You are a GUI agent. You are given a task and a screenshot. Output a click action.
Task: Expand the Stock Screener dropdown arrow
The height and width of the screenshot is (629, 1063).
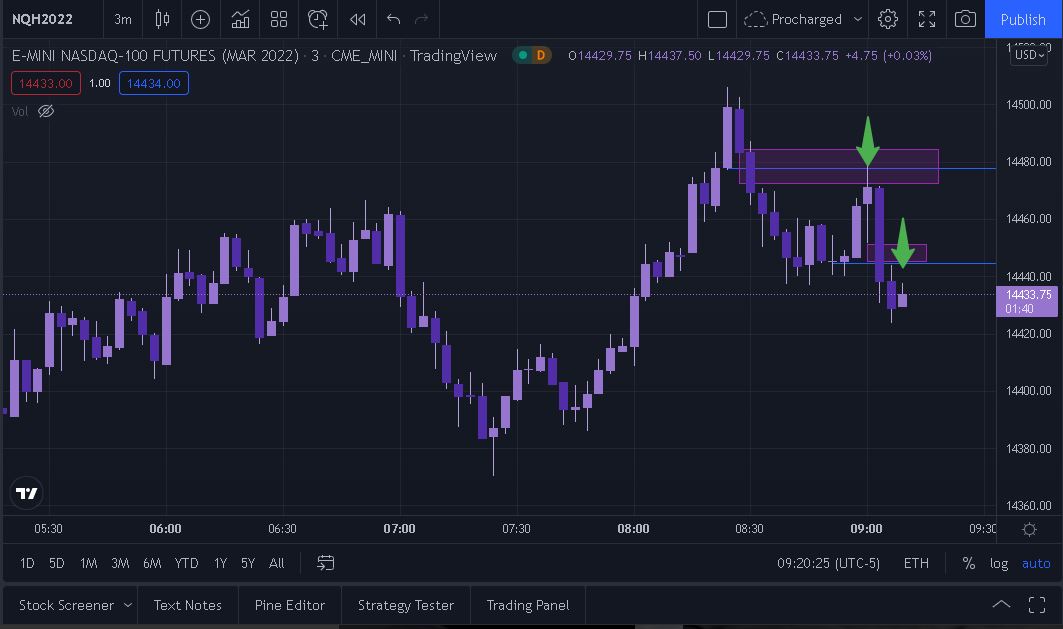[x=128, y=605]
